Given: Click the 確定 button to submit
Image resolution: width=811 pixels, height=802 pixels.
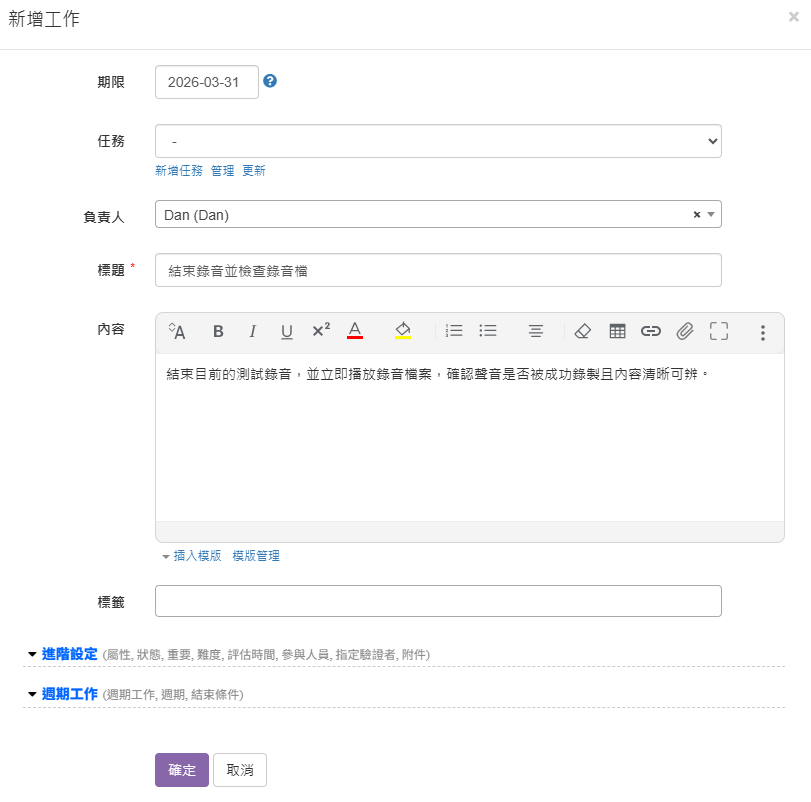Looking at the screenshot, I should click(x=182, y=770).
